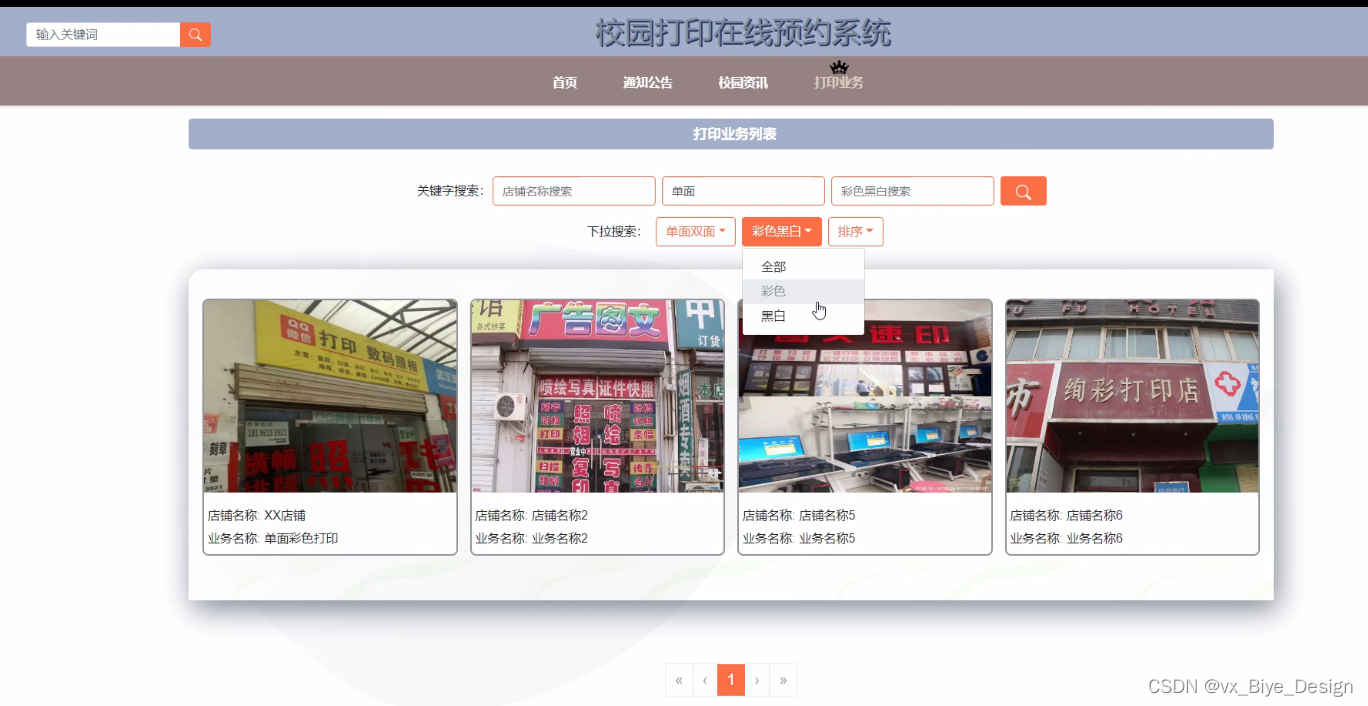This screenshot has height=706, width=1368.
Task: Click the 校园打印在线预约系统 site title
Action: point(743,33)
